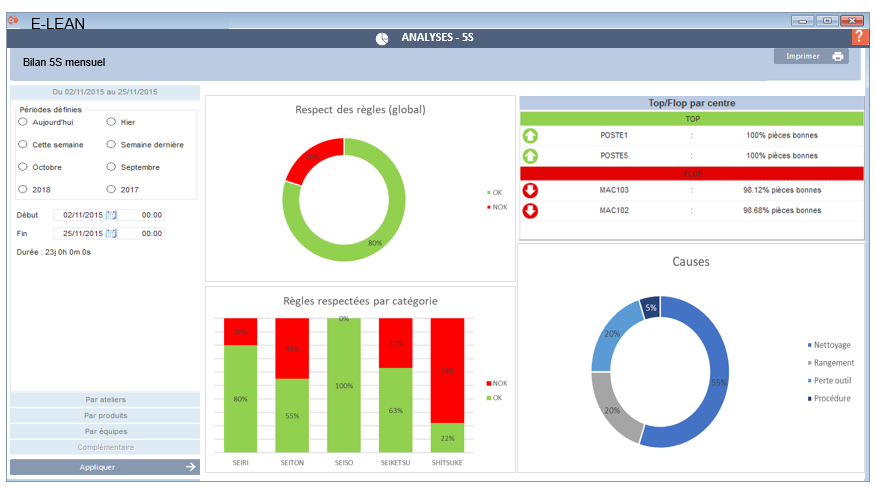The width and height of the screenshot is (875, 487).
Task: Click the POSTE1 row label
Action: pos(614,136)
